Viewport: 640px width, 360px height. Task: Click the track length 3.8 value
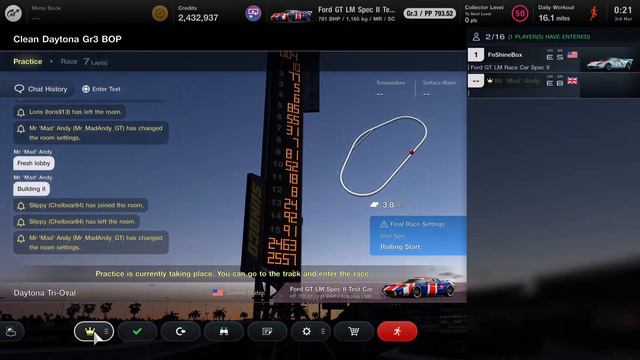coord(388,205)
